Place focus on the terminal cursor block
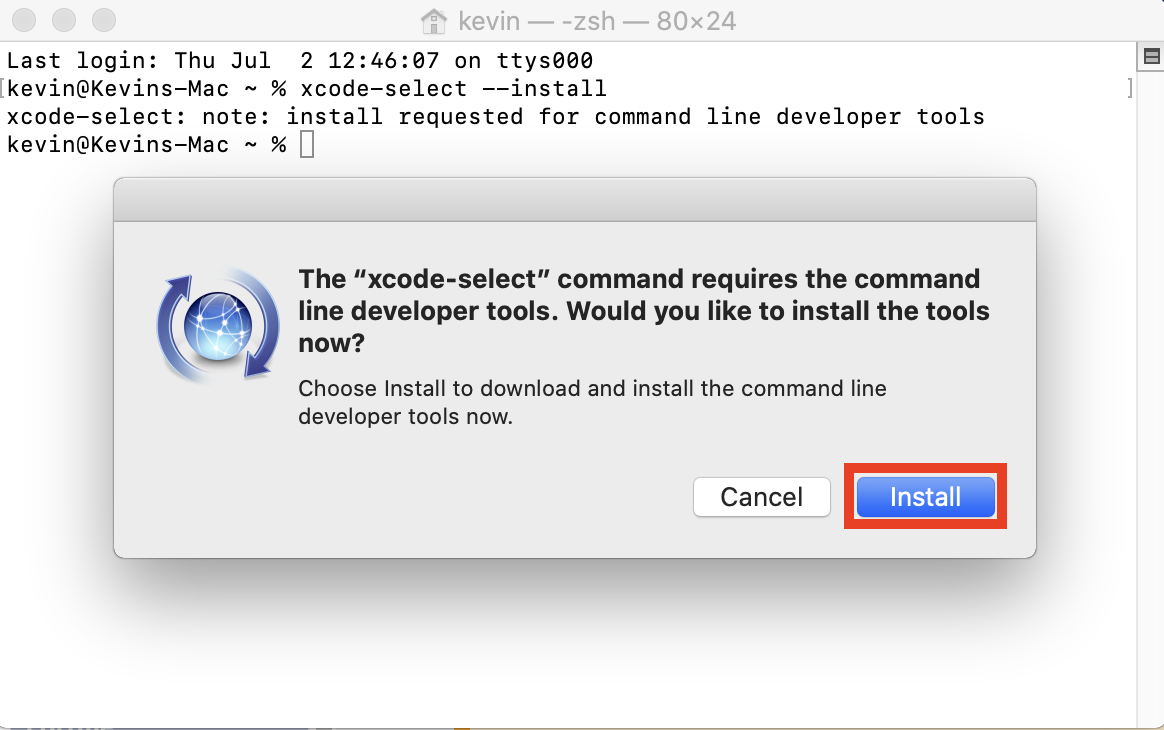Screen dimensions: 1164x730 tap(307, 144)
